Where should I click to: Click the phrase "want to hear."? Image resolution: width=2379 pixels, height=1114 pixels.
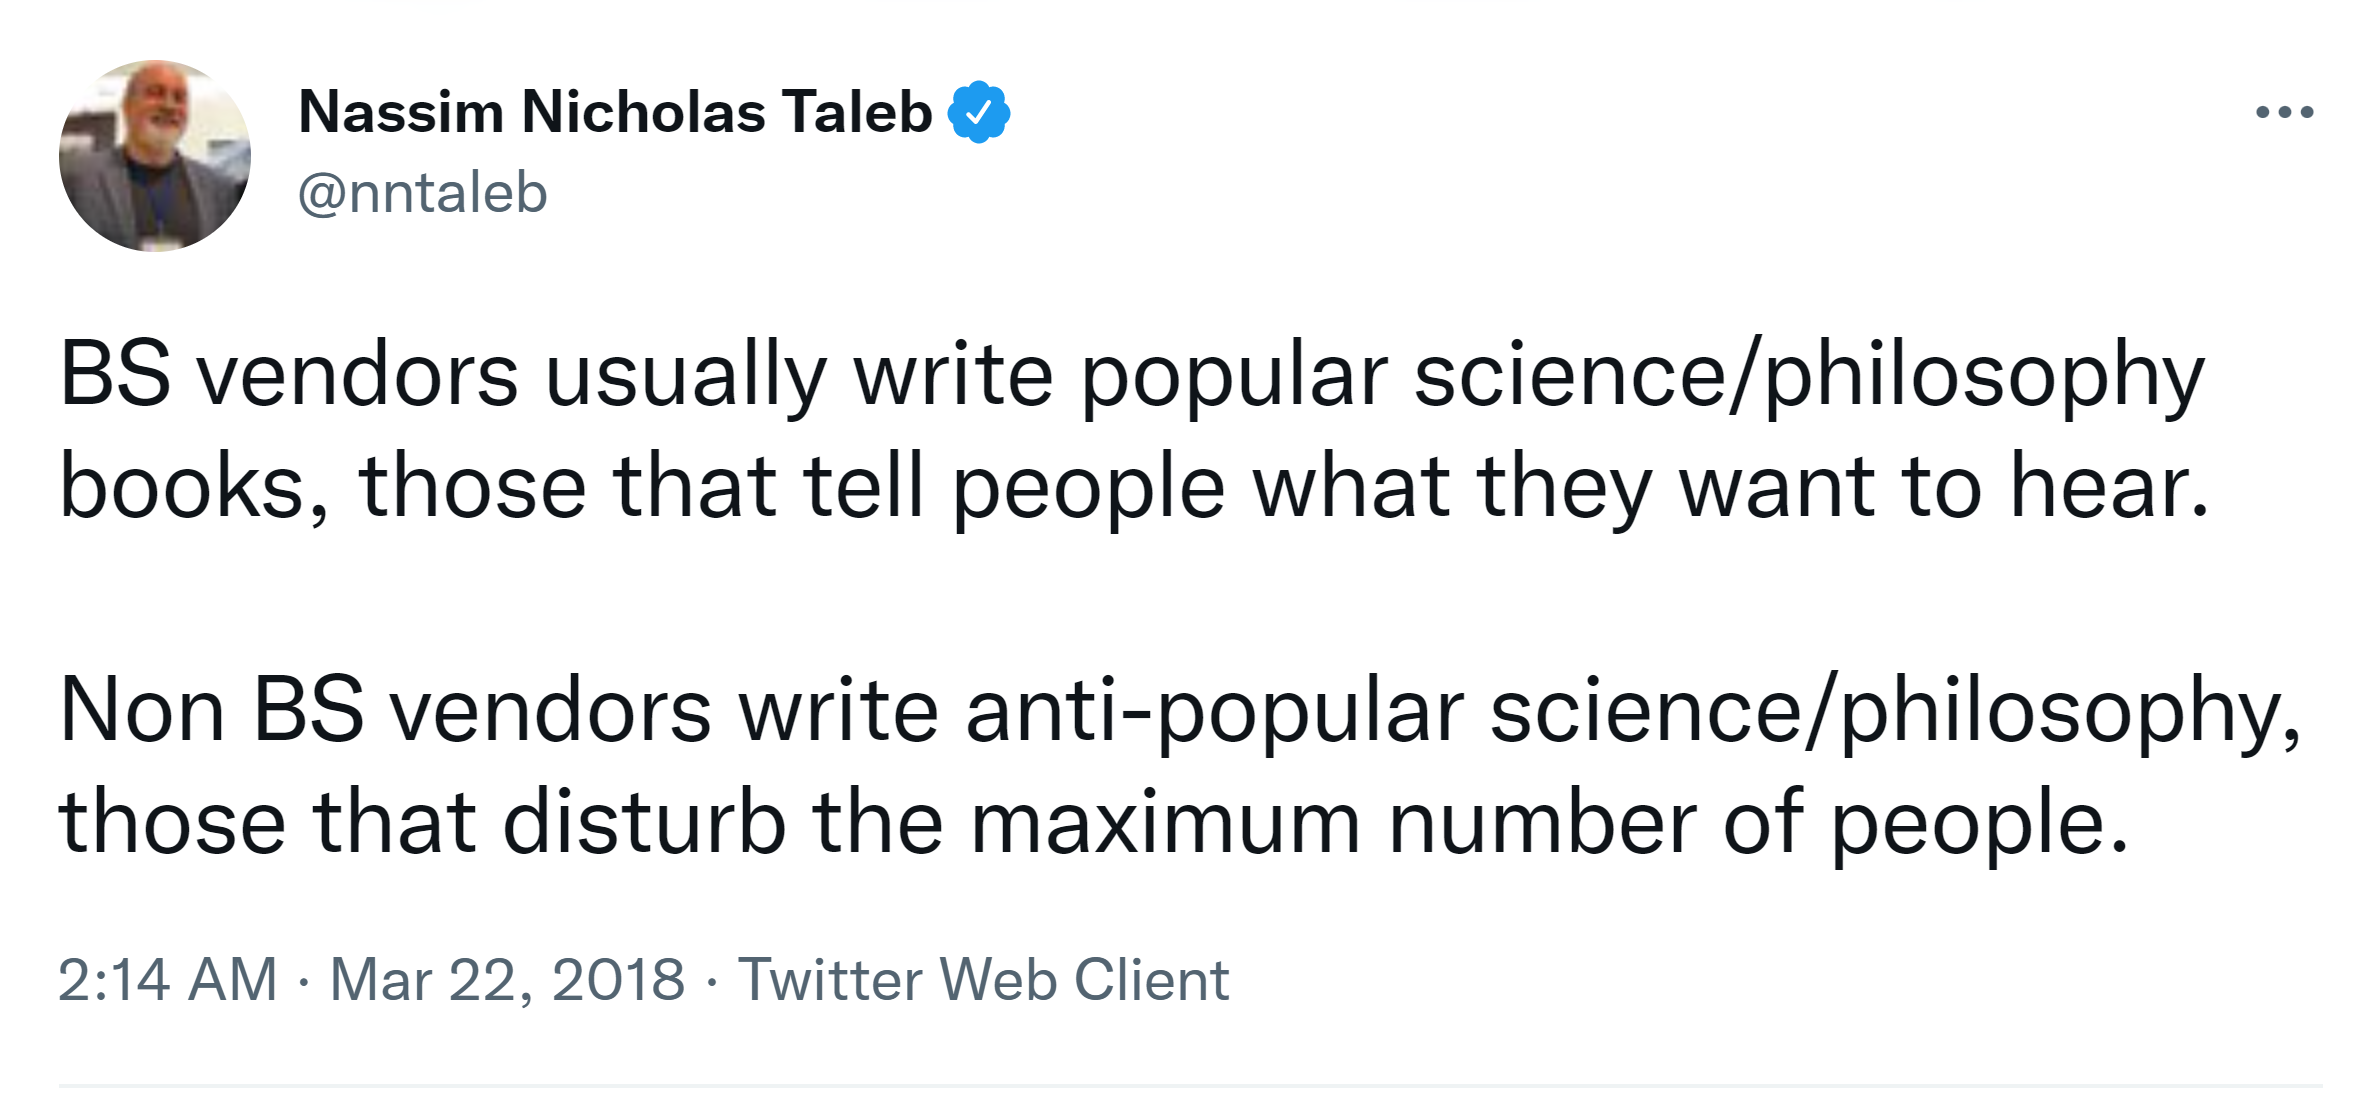(1944, 487)
